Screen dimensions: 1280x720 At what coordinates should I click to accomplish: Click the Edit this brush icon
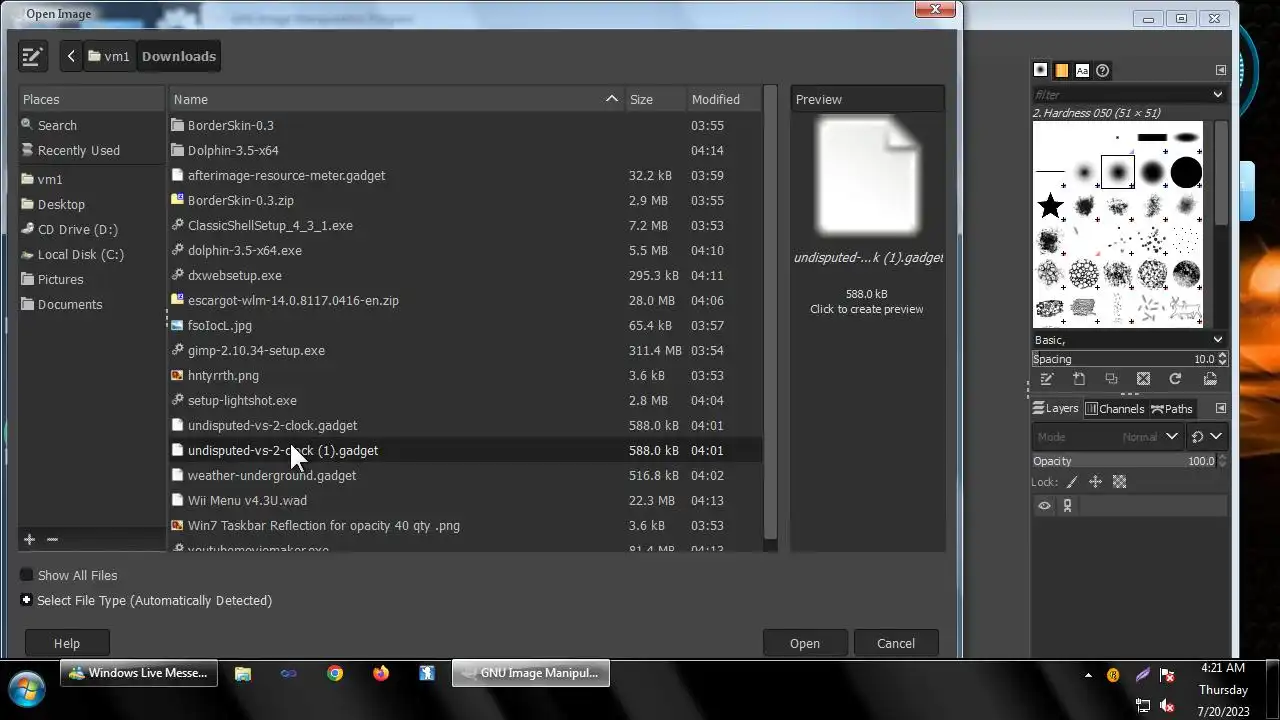tap(1047, 379)
